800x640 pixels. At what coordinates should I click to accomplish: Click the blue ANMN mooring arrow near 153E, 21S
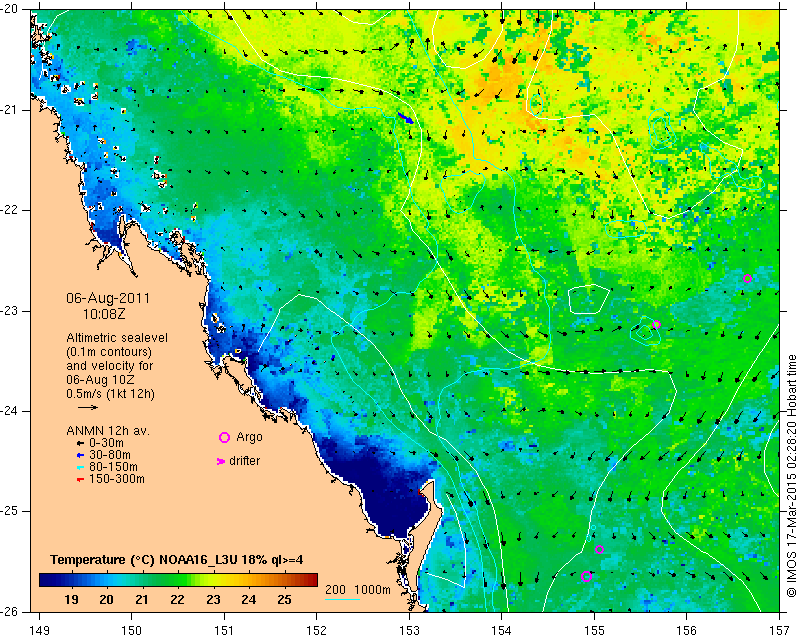click(x=406, y=118)
